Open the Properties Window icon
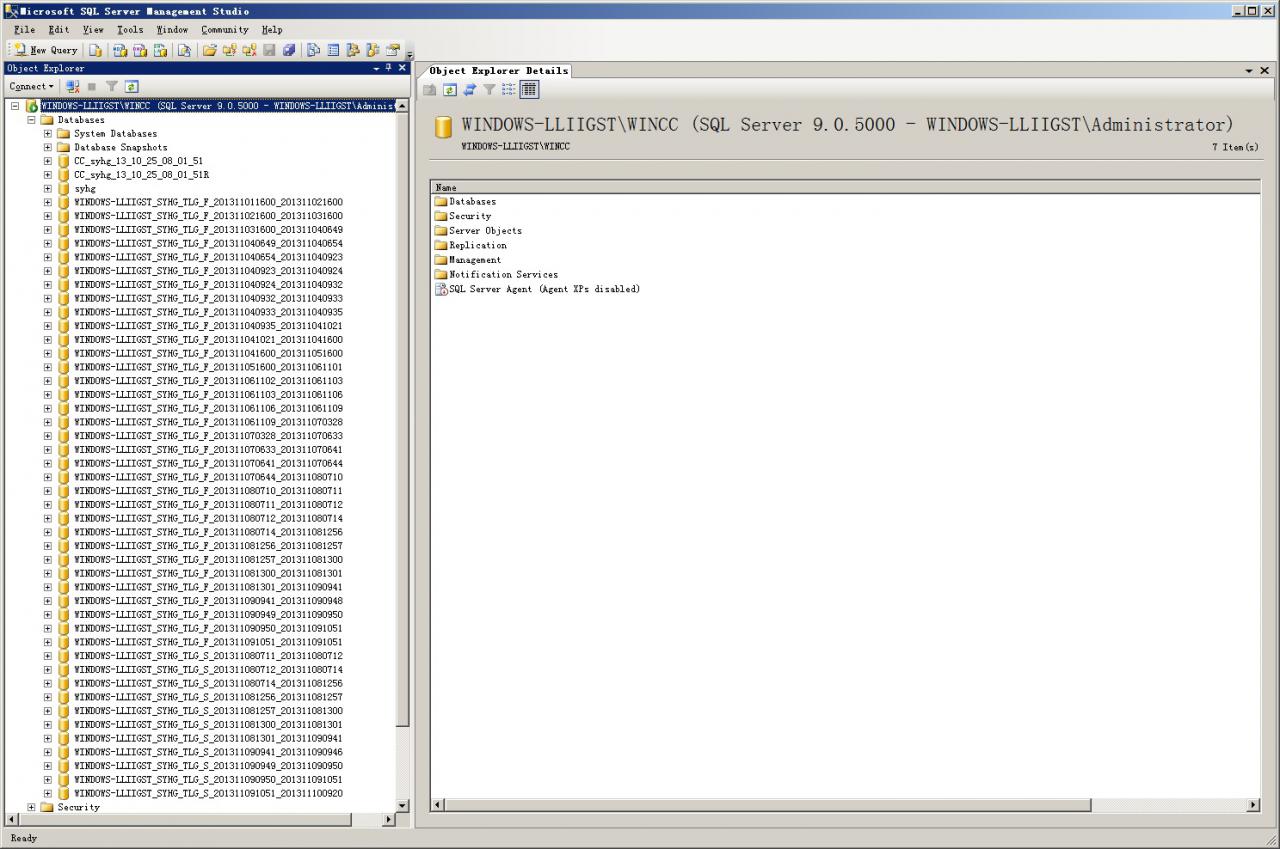 (x=393, y=50)
